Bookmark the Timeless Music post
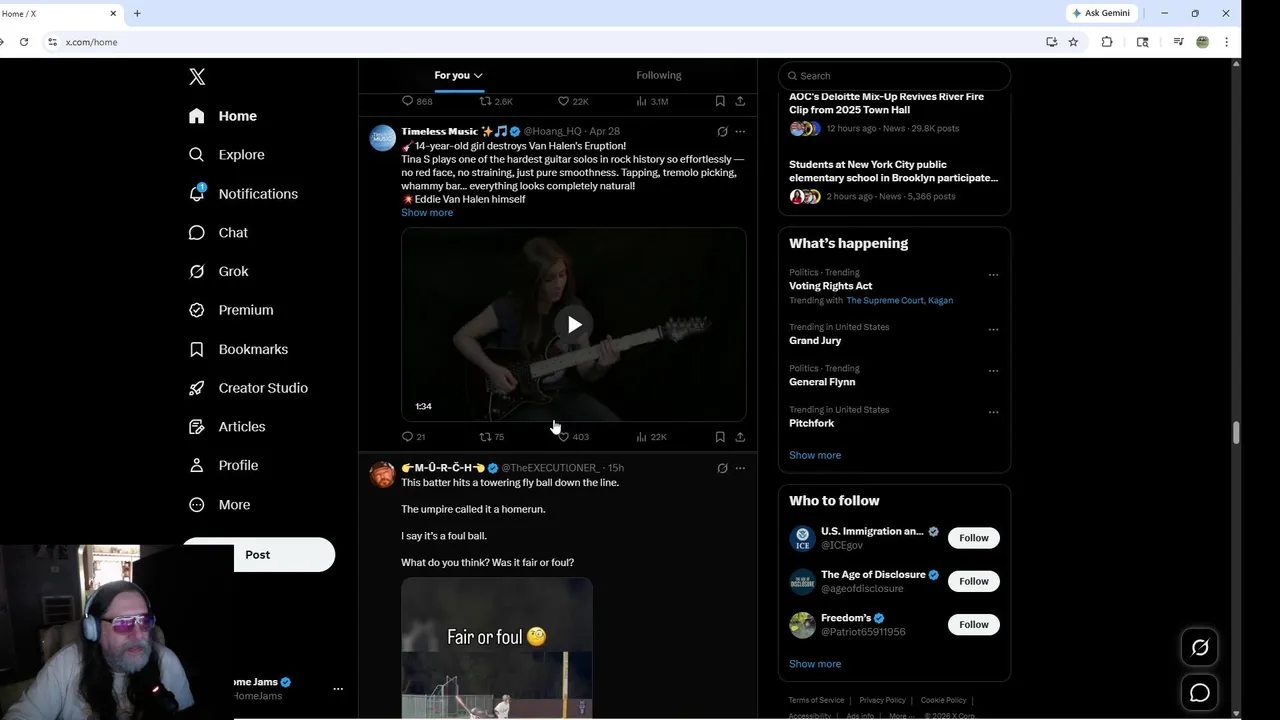Screen dimensions: 1280x720 (x=720, y=437)
